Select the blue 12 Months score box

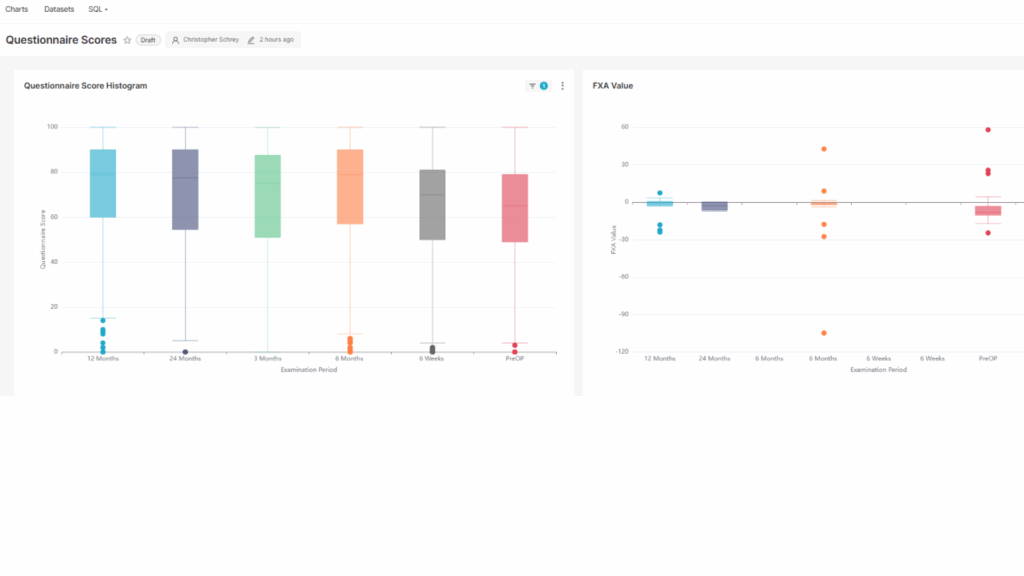click(x=103, y=183)
